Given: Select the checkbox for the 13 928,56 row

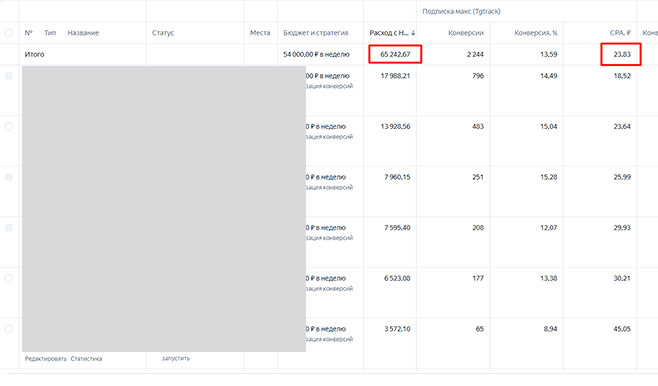Looking at the screenshot, I should [x=8, y=127].
